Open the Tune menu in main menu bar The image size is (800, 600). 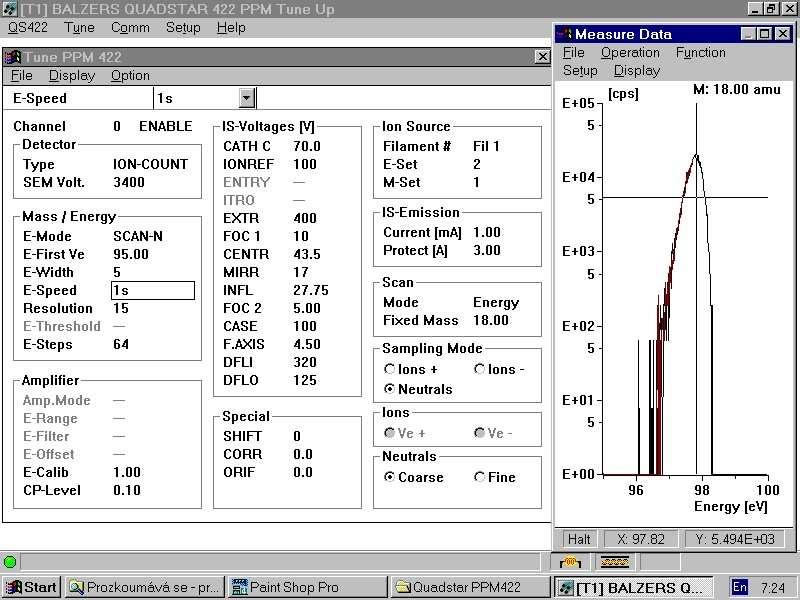tap(79, 28)
